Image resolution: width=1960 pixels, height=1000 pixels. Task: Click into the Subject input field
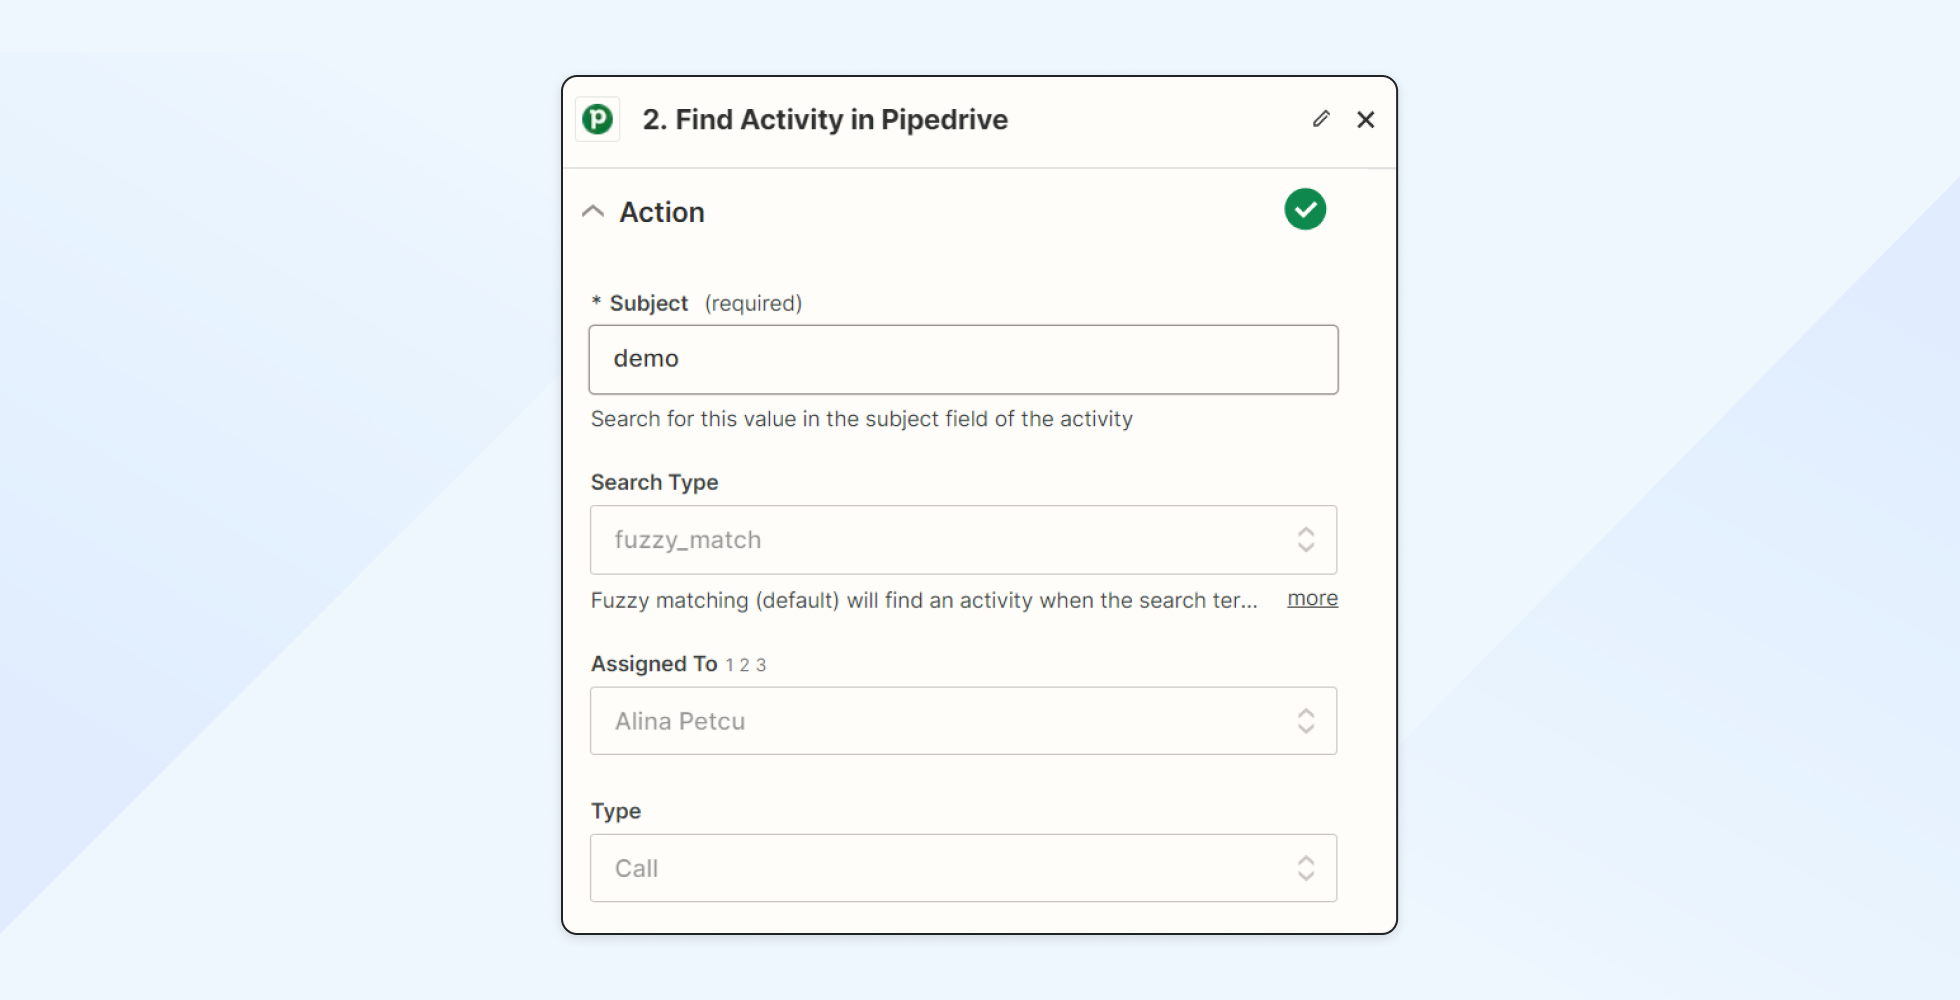[963, 359]
